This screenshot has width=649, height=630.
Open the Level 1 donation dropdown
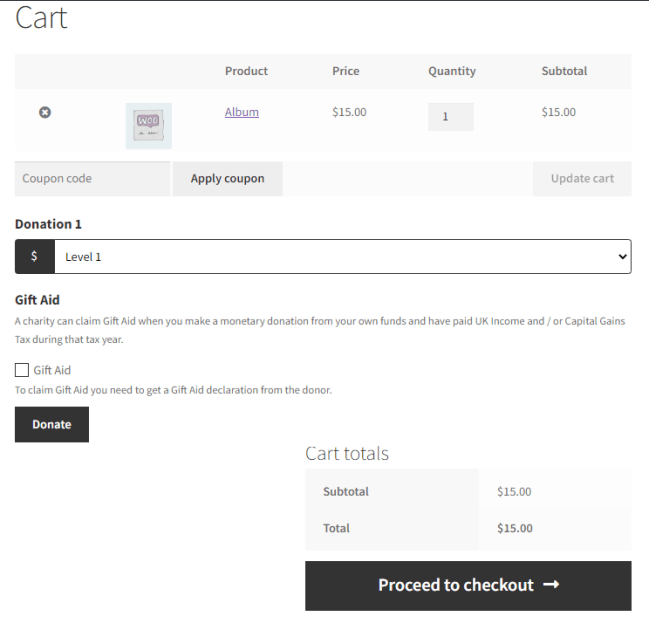tap(342, 257)
